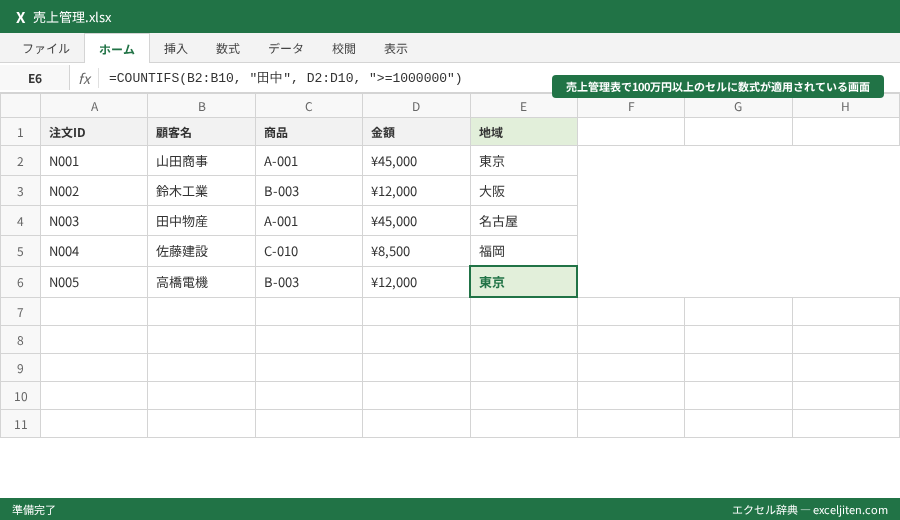Select the 注文ID header cell

tap(94, 133)
